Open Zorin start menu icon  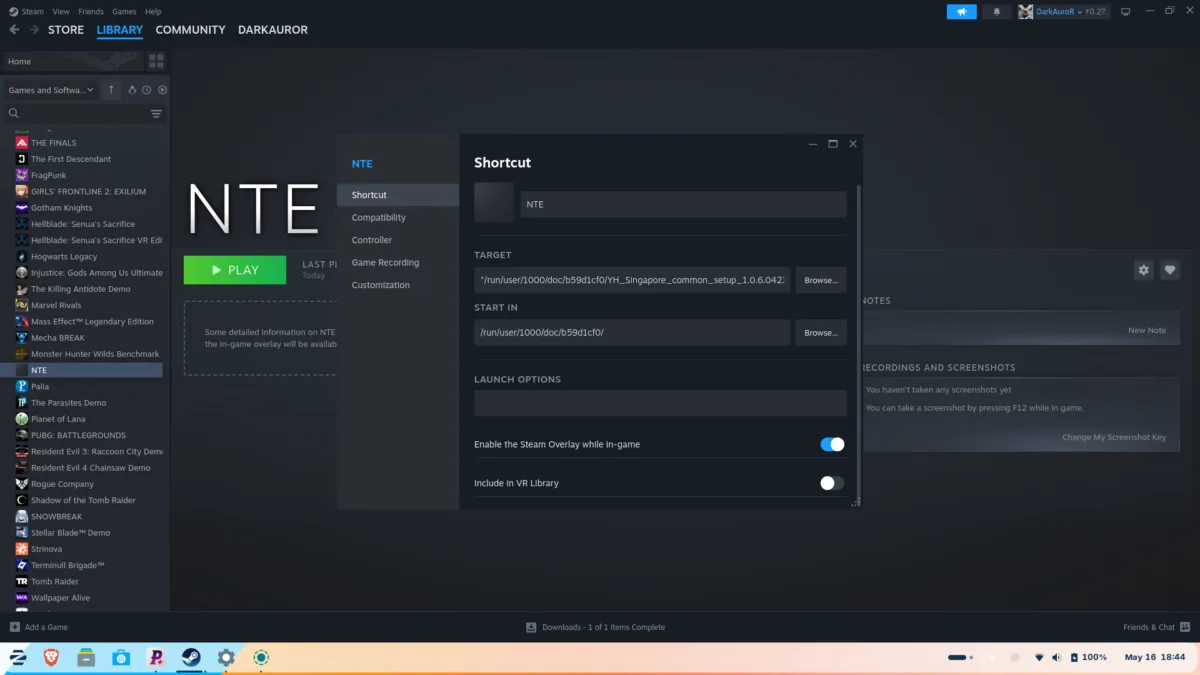[x=17, y=657]
